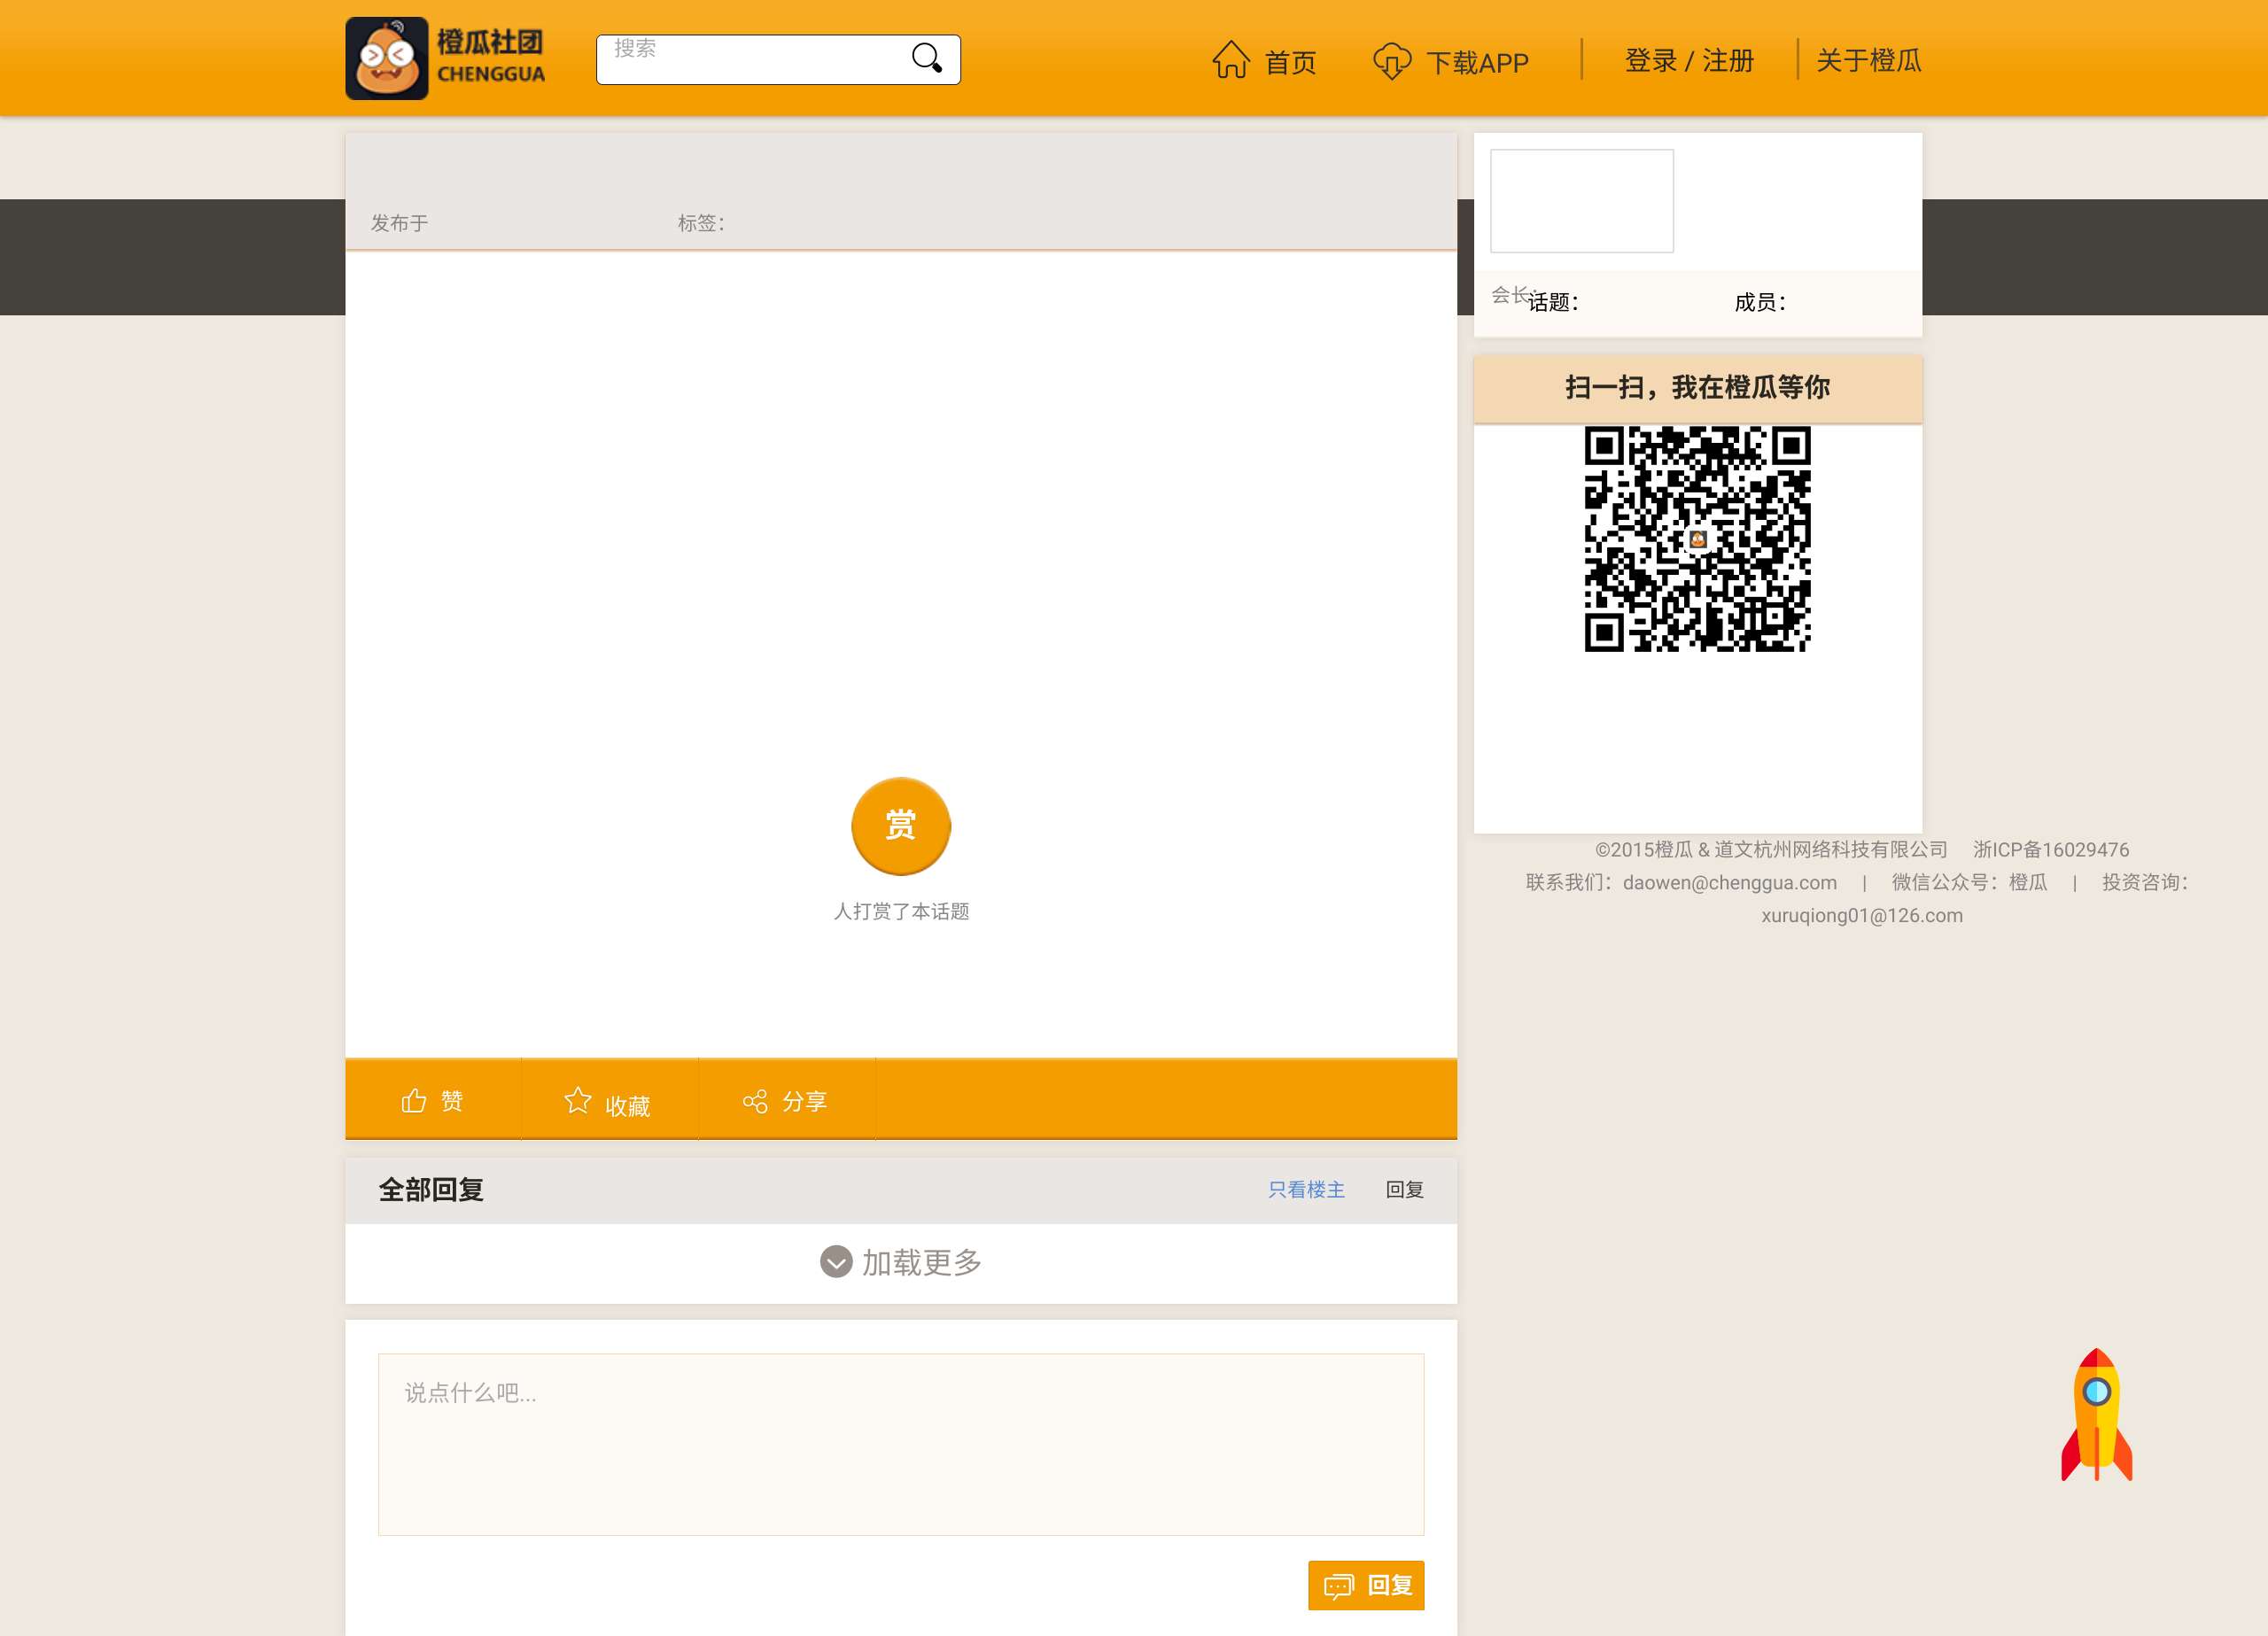This screenshot has width=2268, height=1636.
Task: Open 登录 / 注册 in navigation
Action: coord(1689,60)
